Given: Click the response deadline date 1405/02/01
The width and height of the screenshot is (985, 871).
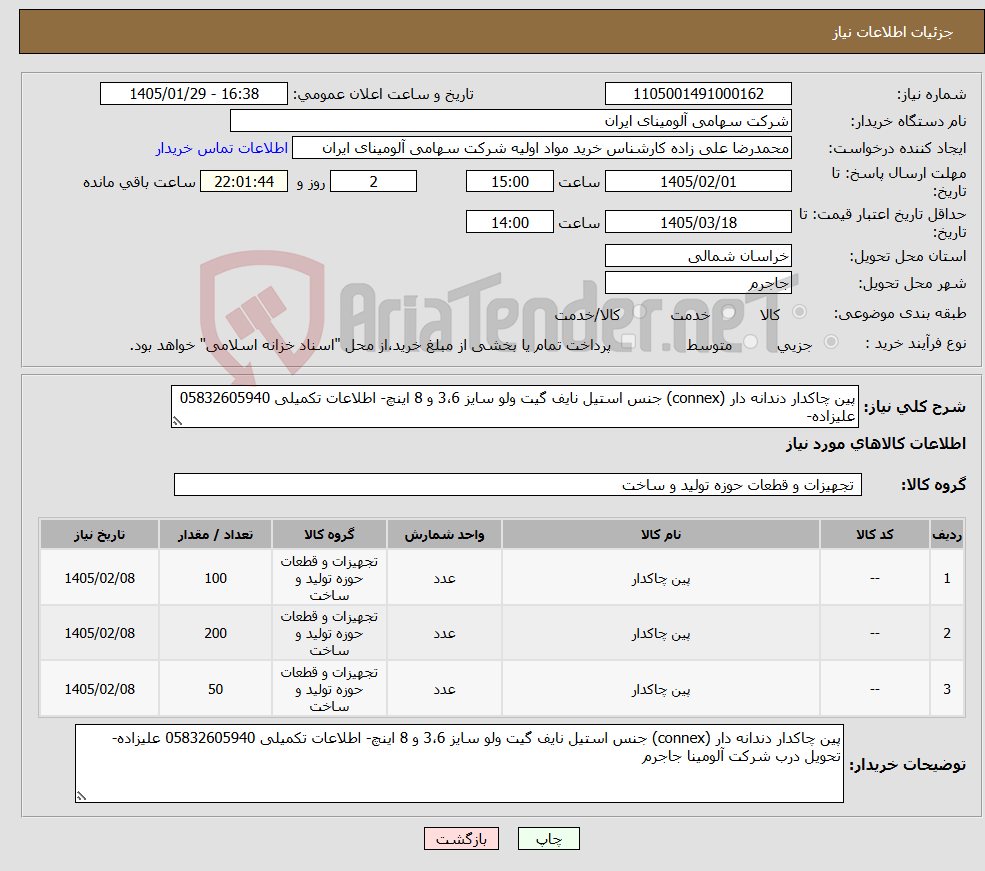Looking at the screenshot, I should [x=698, y=181].
